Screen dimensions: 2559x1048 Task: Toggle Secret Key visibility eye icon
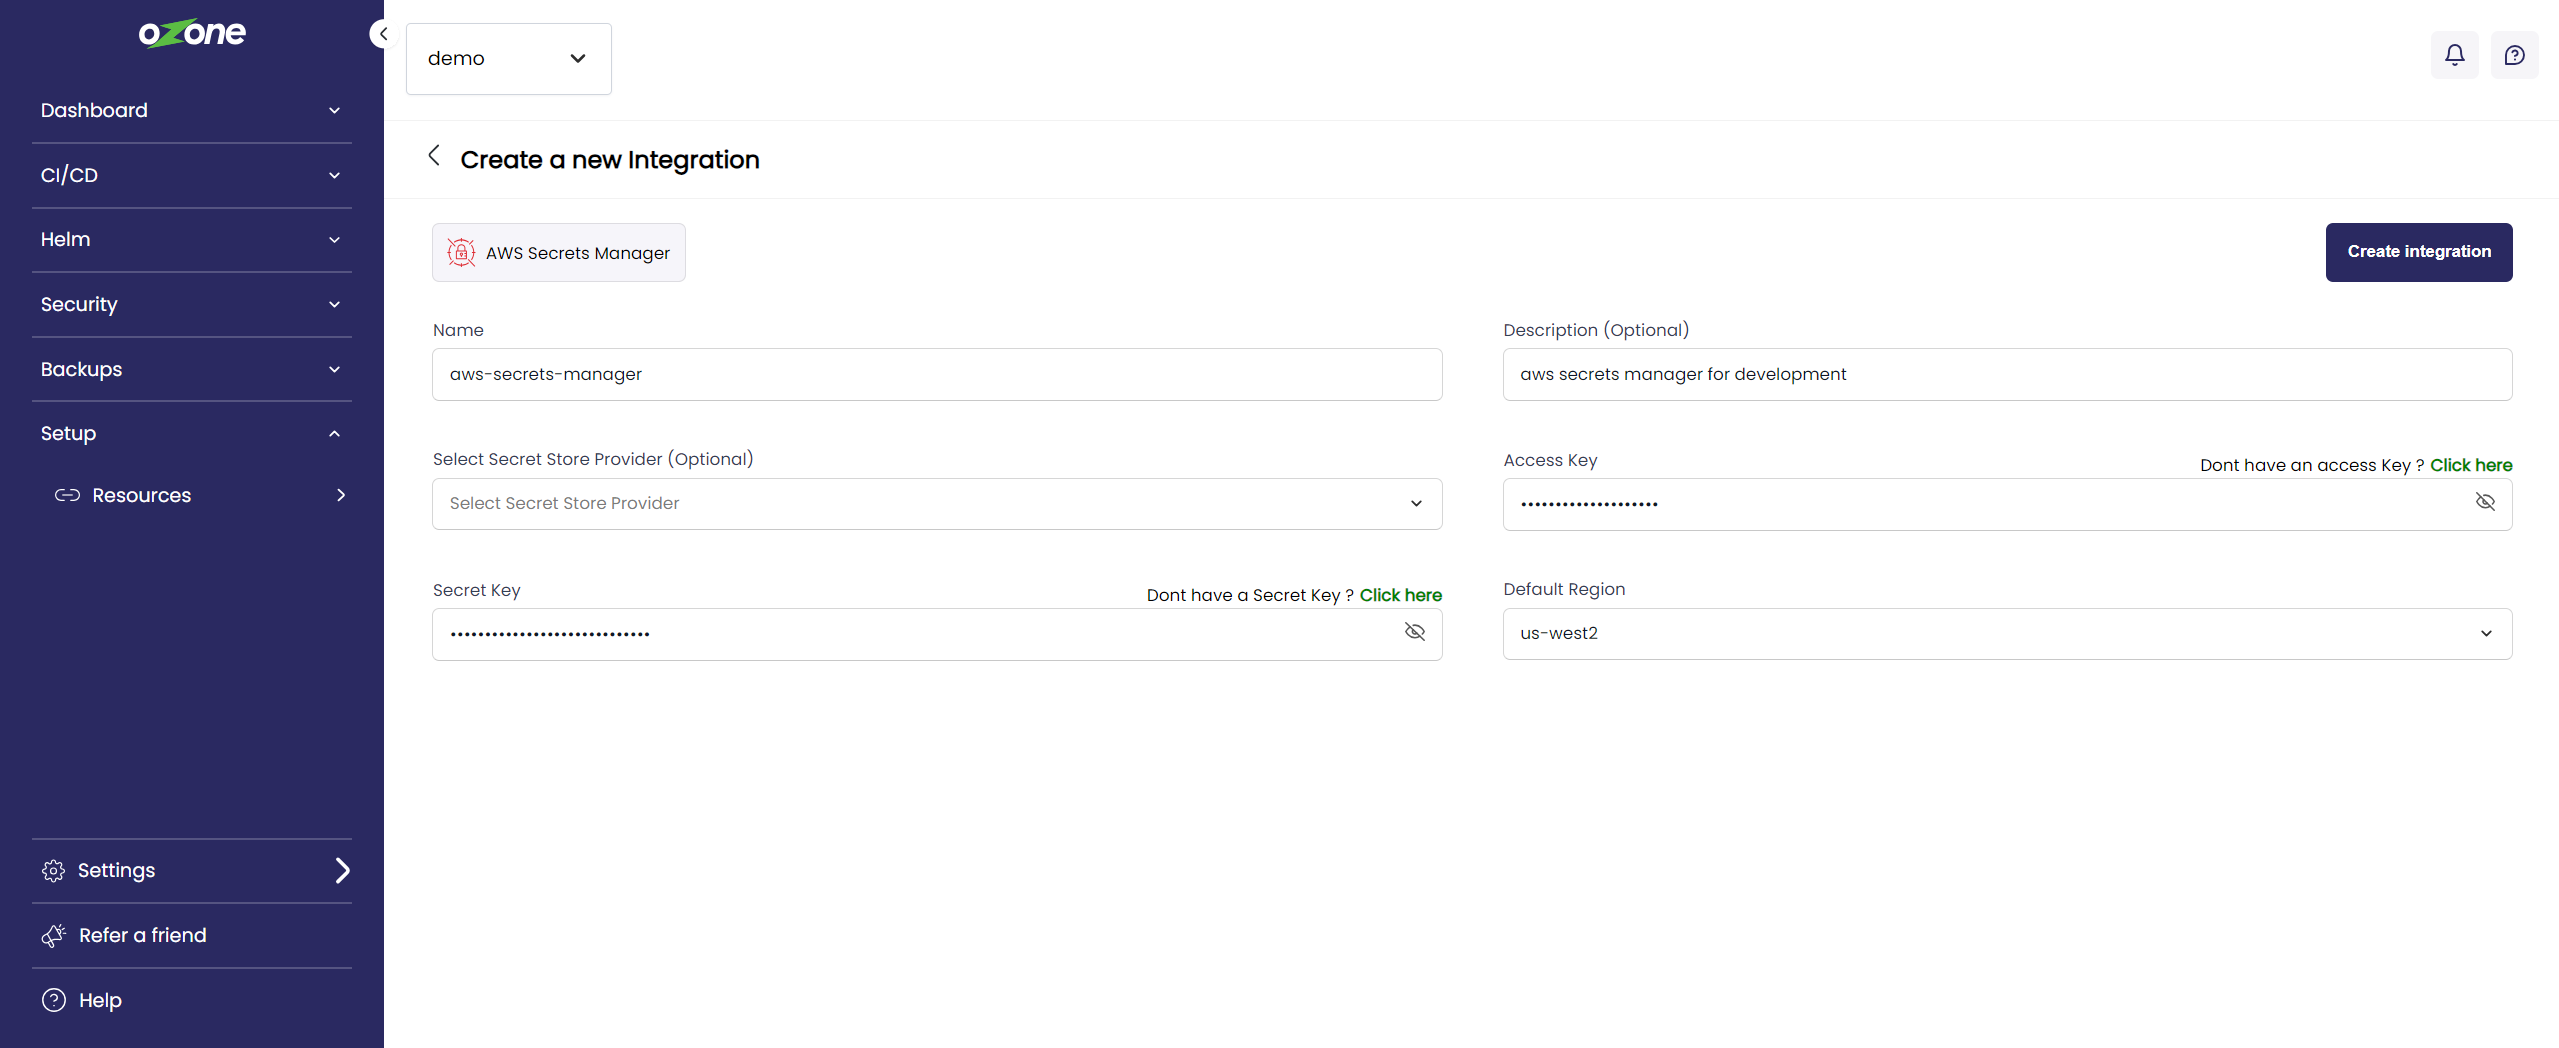click(x=1414, y=632)
